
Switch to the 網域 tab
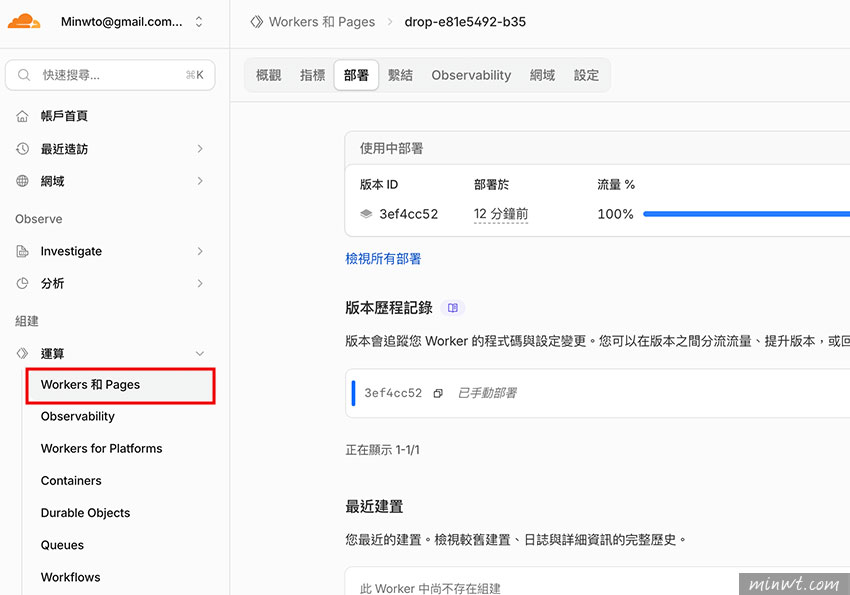click(542, 75)
